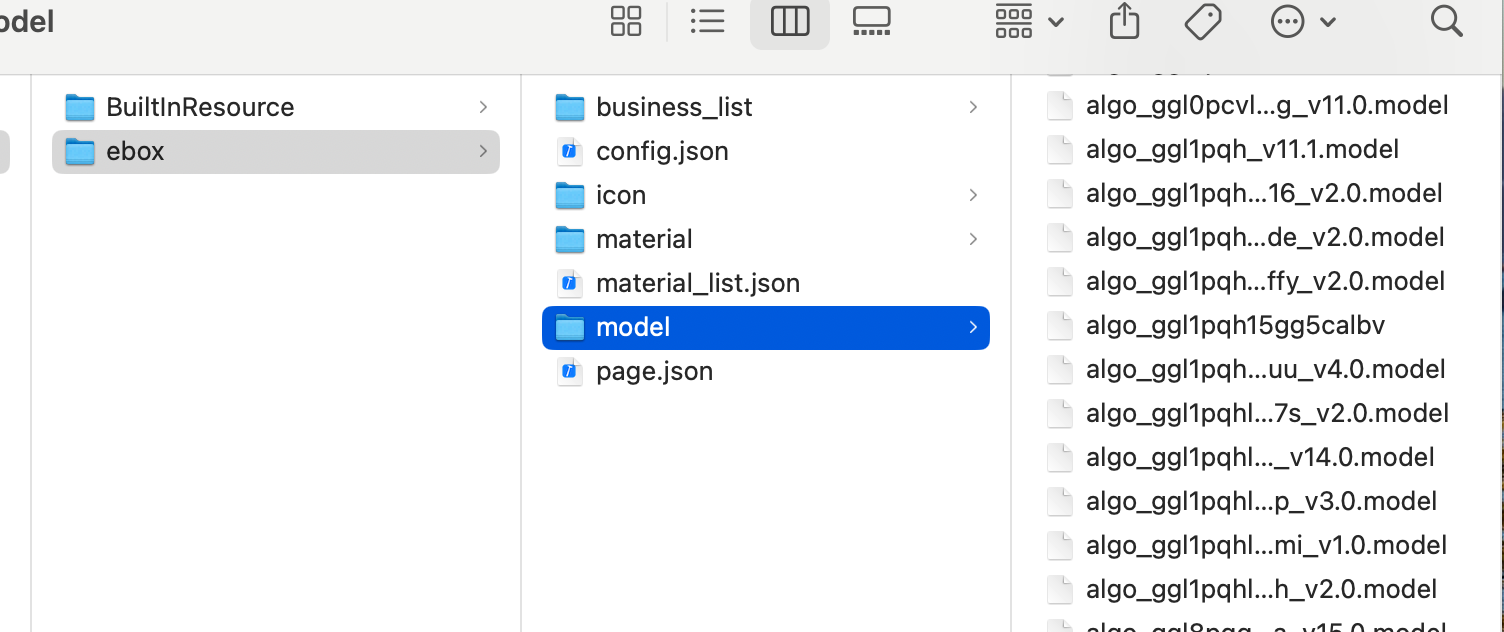
Task: Click the Share icon
Action: click(1124, 21)
